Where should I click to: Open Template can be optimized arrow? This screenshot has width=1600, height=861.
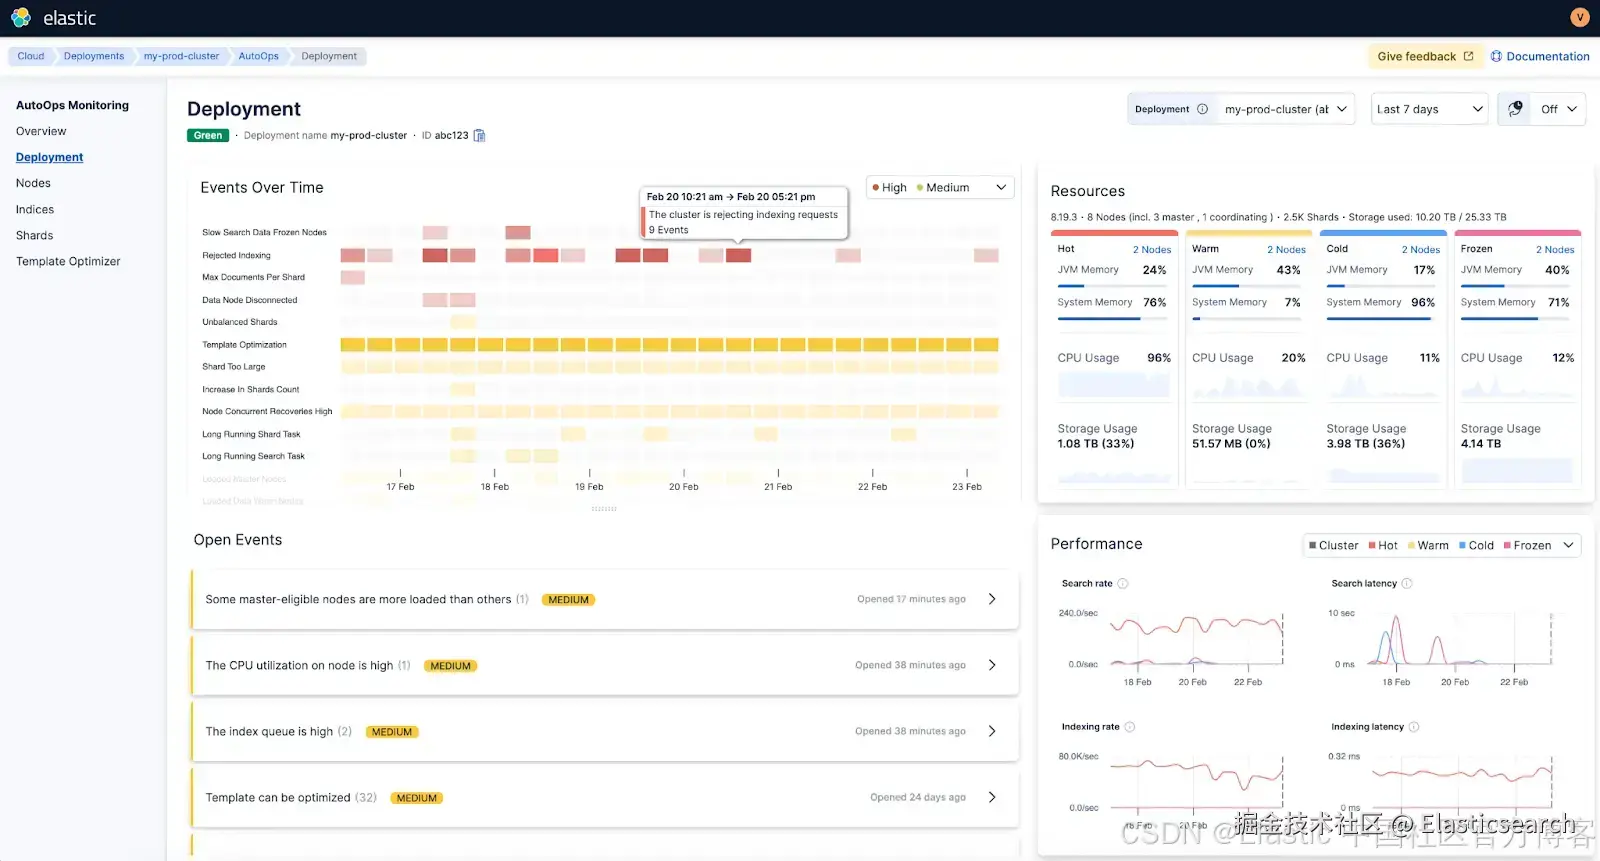pos(992,797)
